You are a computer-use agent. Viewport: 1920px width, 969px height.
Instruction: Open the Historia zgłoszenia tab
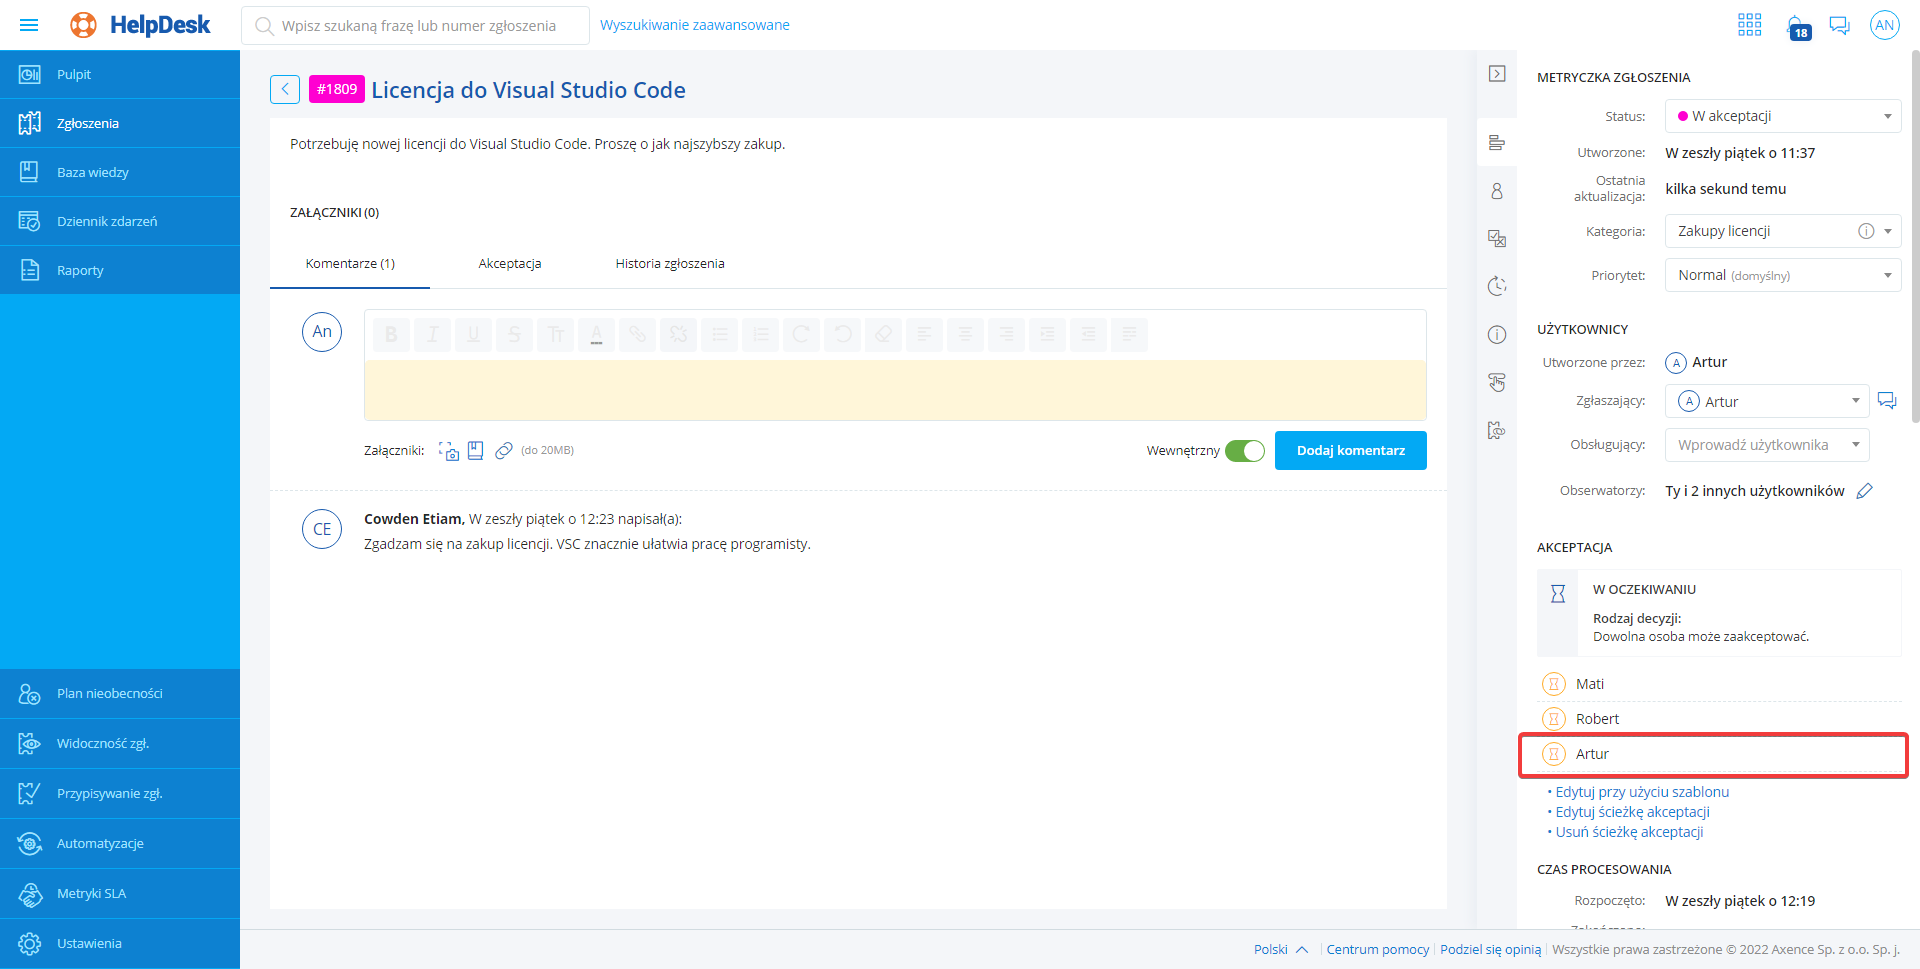coord(669,264)
